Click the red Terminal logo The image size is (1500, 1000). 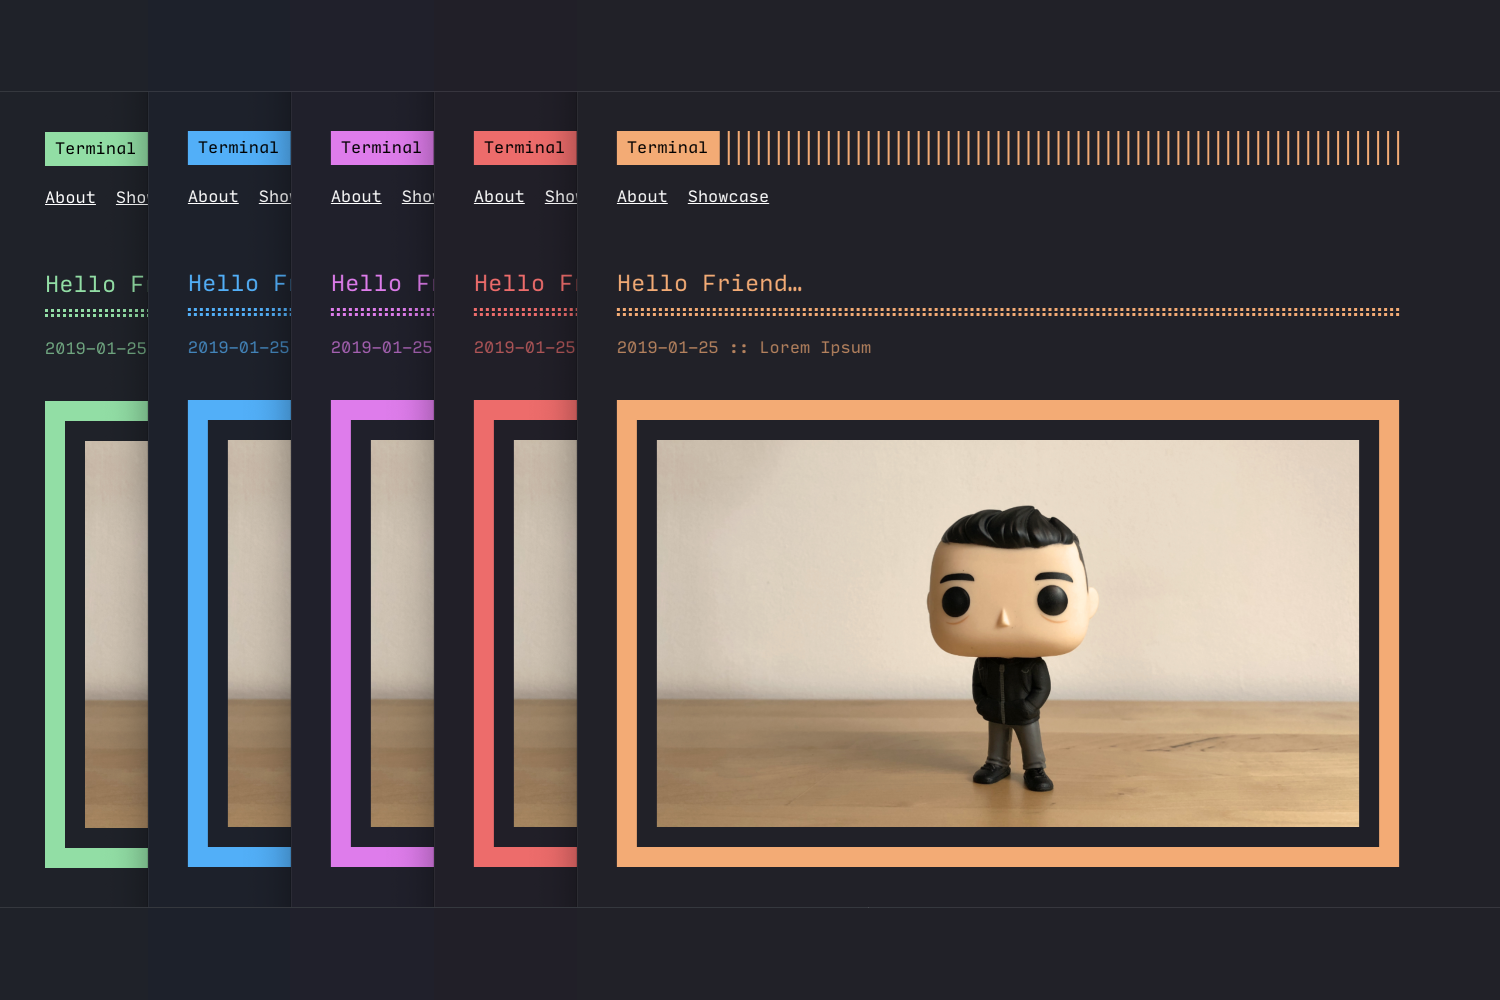525,148
